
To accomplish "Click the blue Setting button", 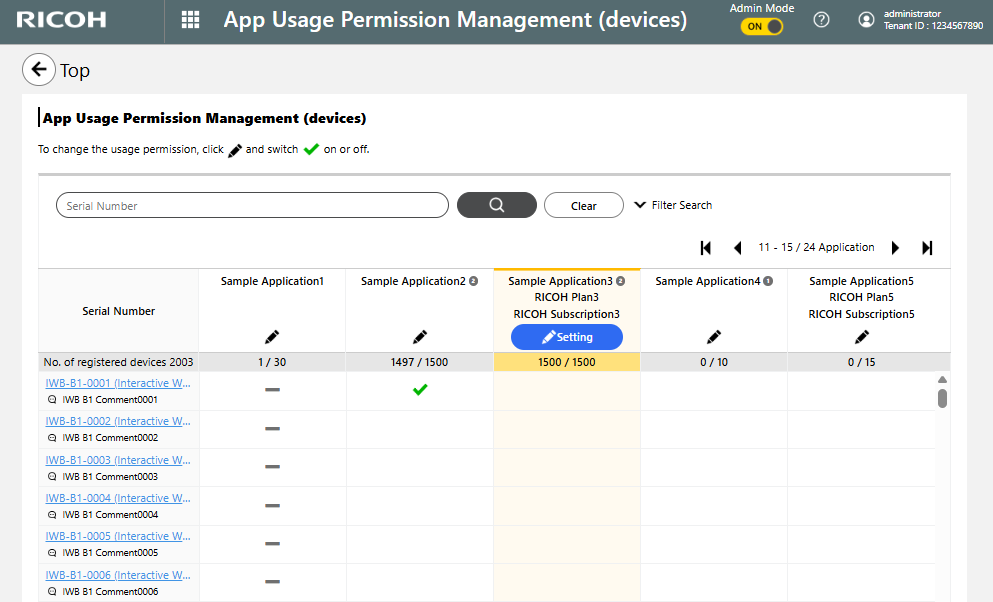I will tap(567, 337).
